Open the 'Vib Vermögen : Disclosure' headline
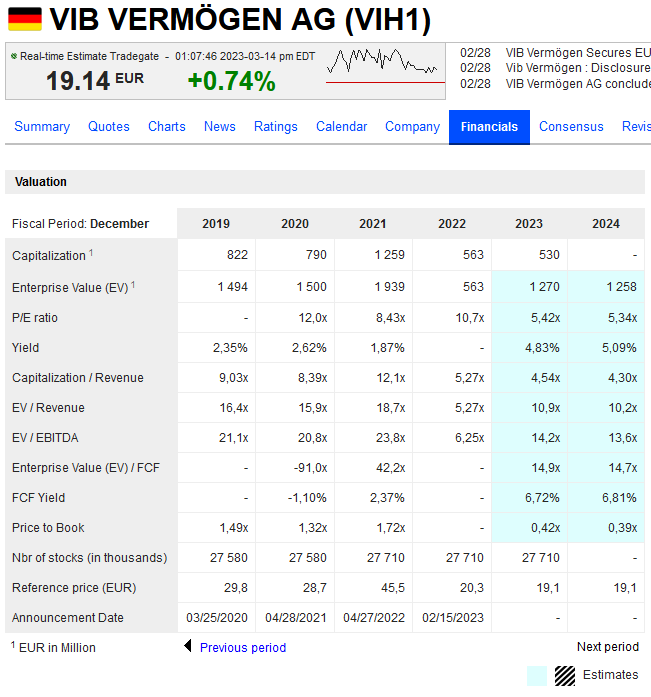Viewport: 651px width, 697px height. (578, 68)
